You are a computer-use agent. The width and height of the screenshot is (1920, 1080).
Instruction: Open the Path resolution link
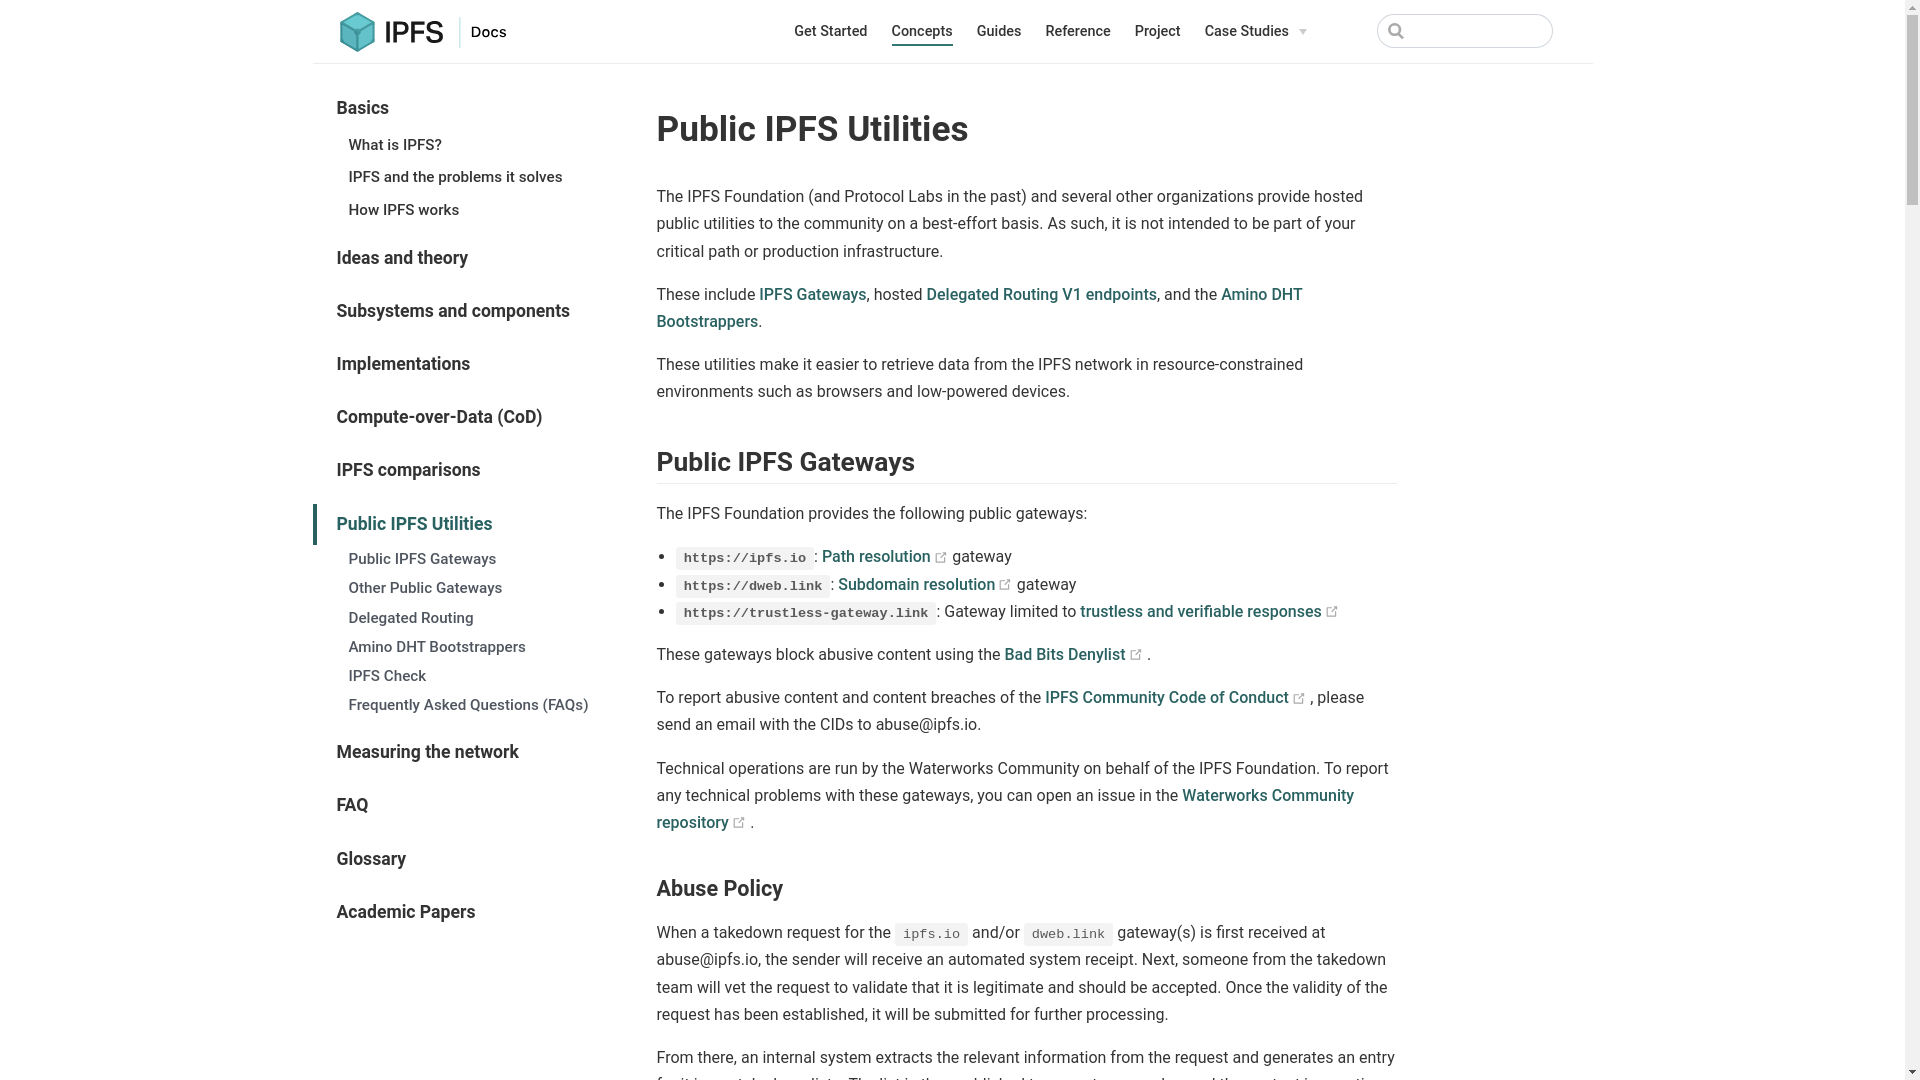876,557
